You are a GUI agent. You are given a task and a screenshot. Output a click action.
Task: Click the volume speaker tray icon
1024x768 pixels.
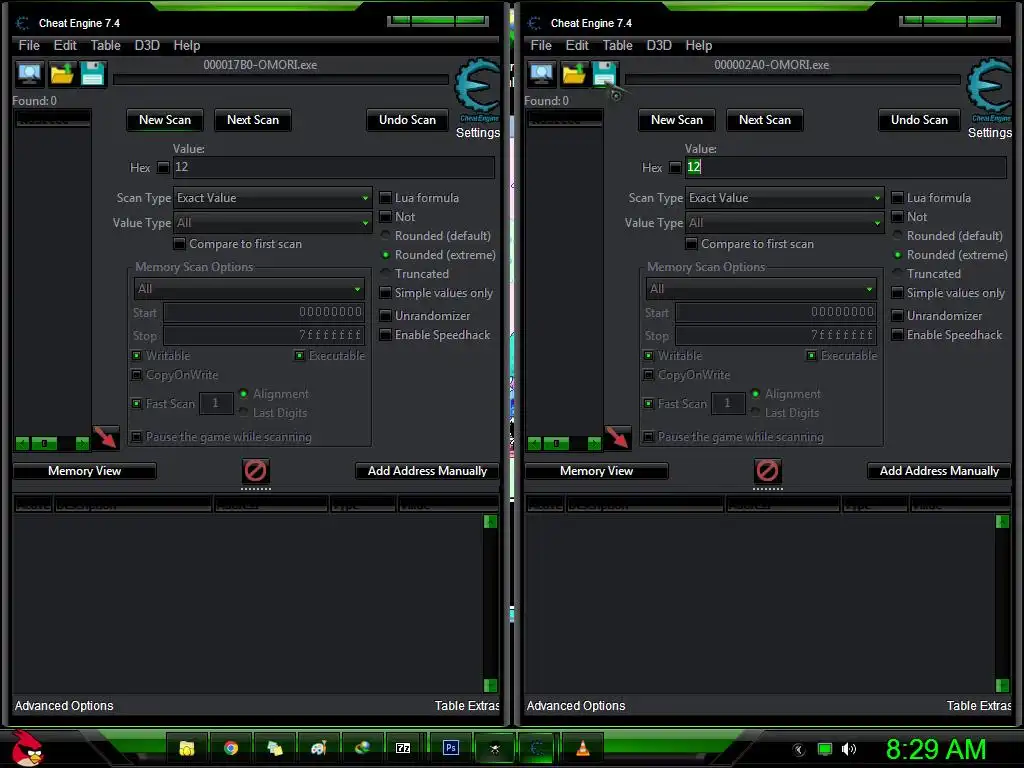[848, 749]
